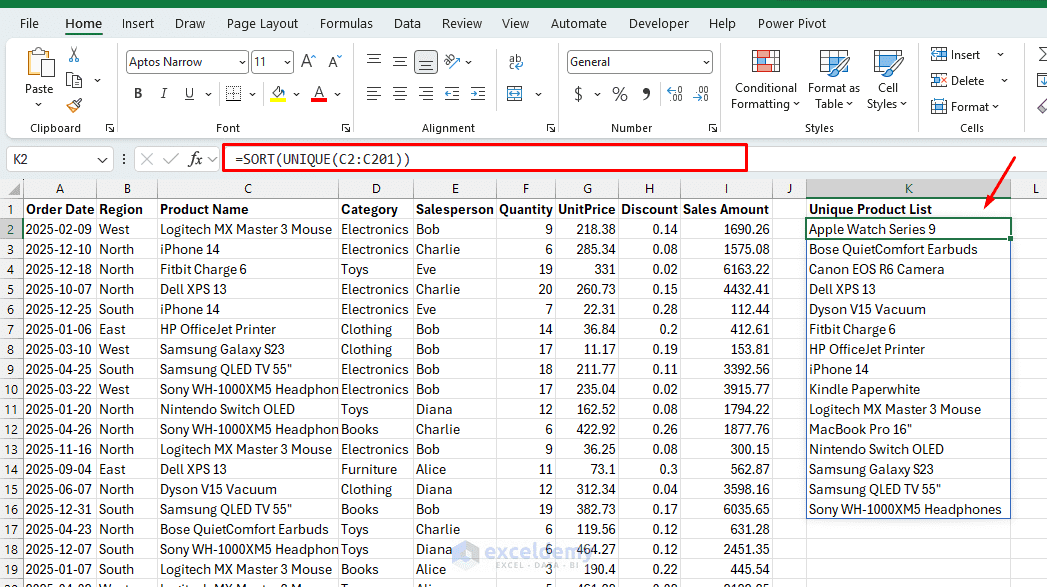This screenshot has width=1047, height=587.
Task: Select the Format Painter brush
Action: 74,106
